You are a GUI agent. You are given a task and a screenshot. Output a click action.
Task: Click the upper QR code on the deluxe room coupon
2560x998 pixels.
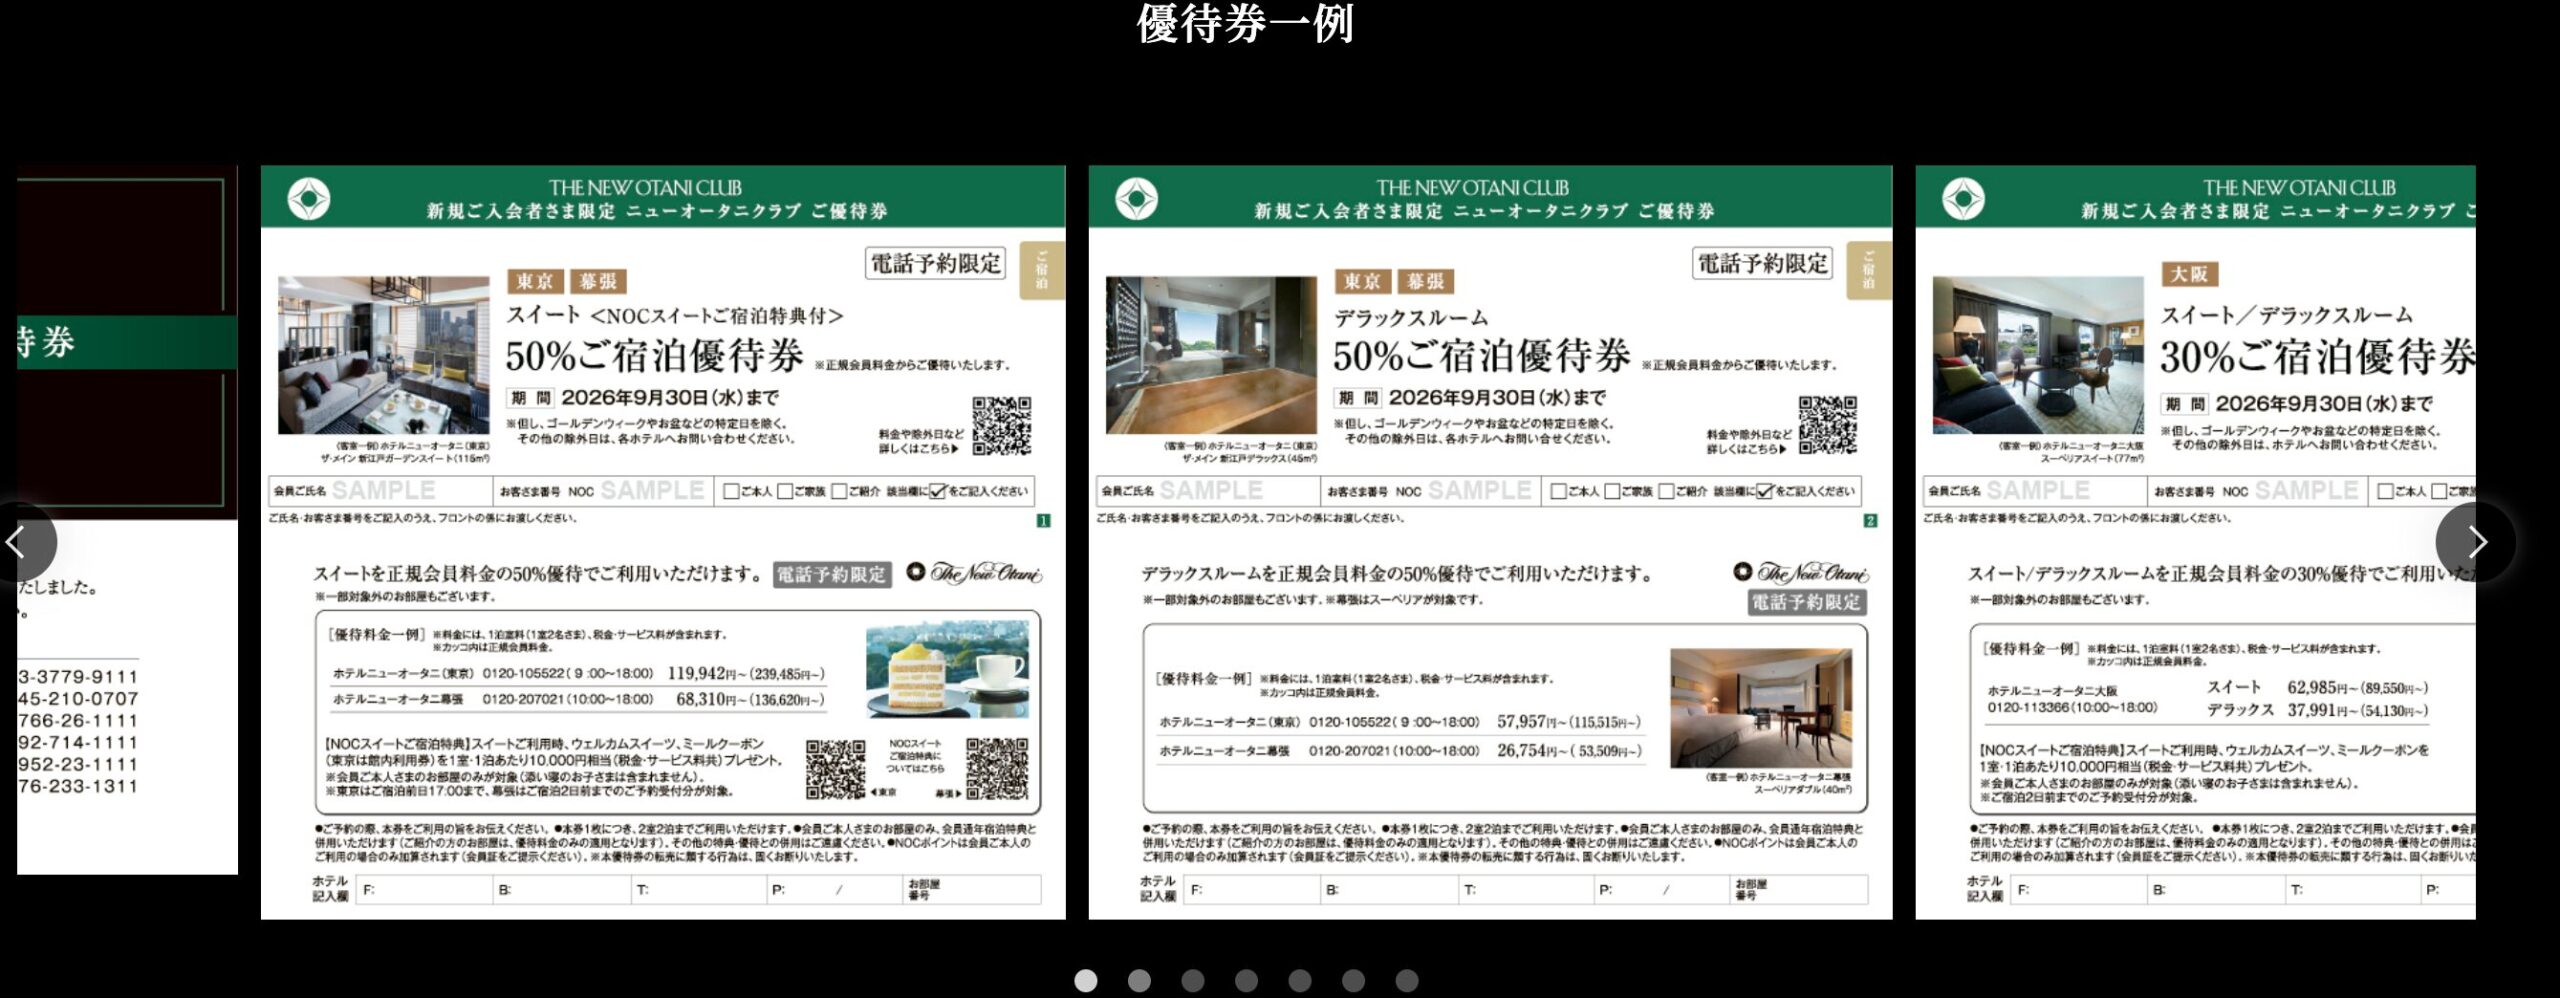click(1828, 426)
